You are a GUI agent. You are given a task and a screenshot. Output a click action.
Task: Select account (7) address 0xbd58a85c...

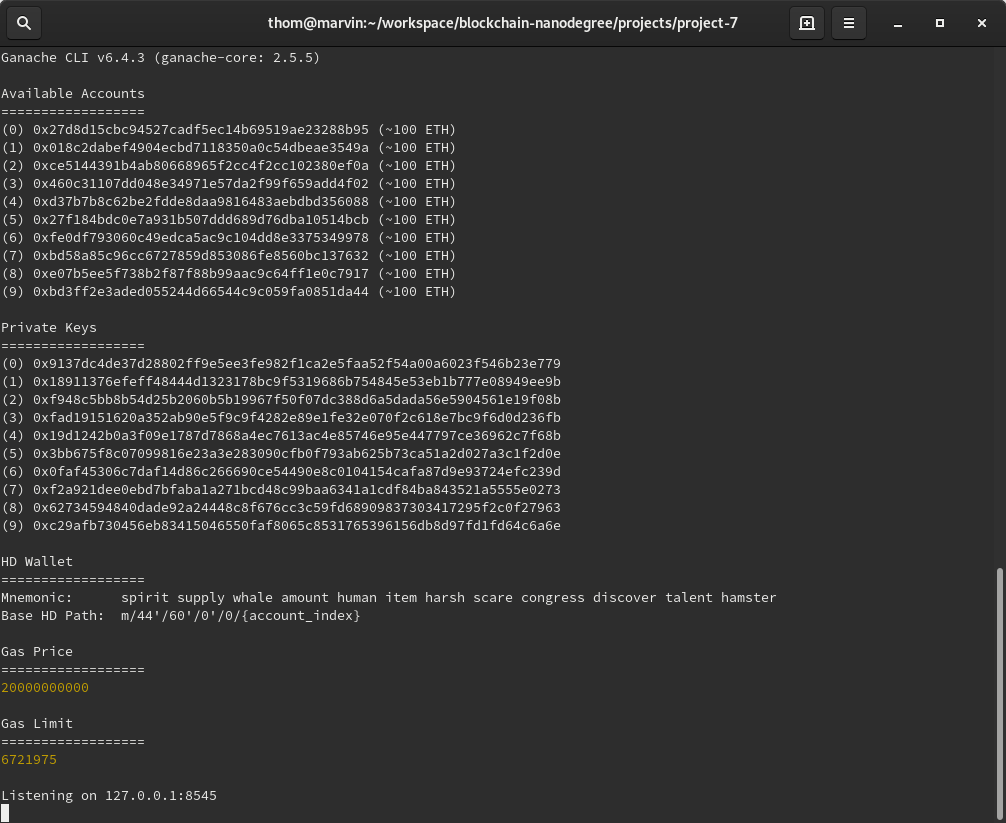[x=201, y=255]
